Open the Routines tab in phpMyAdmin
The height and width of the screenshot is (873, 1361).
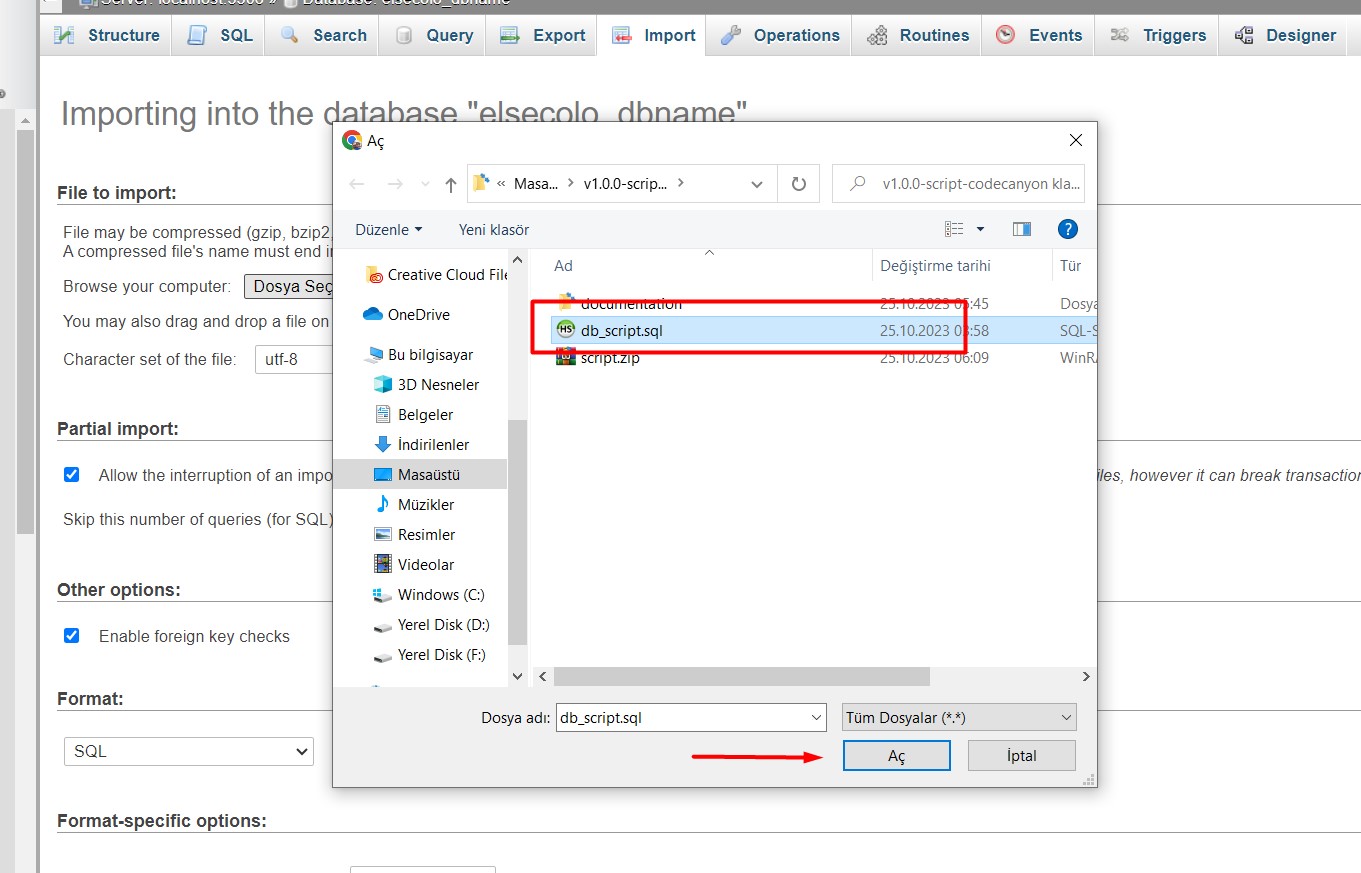point(918,35)
